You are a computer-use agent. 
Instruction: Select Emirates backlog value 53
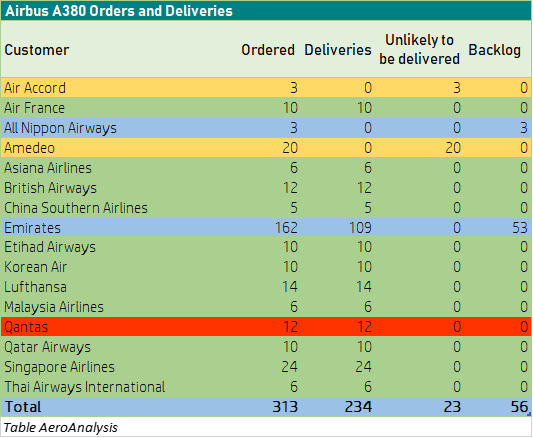[520, 228]
